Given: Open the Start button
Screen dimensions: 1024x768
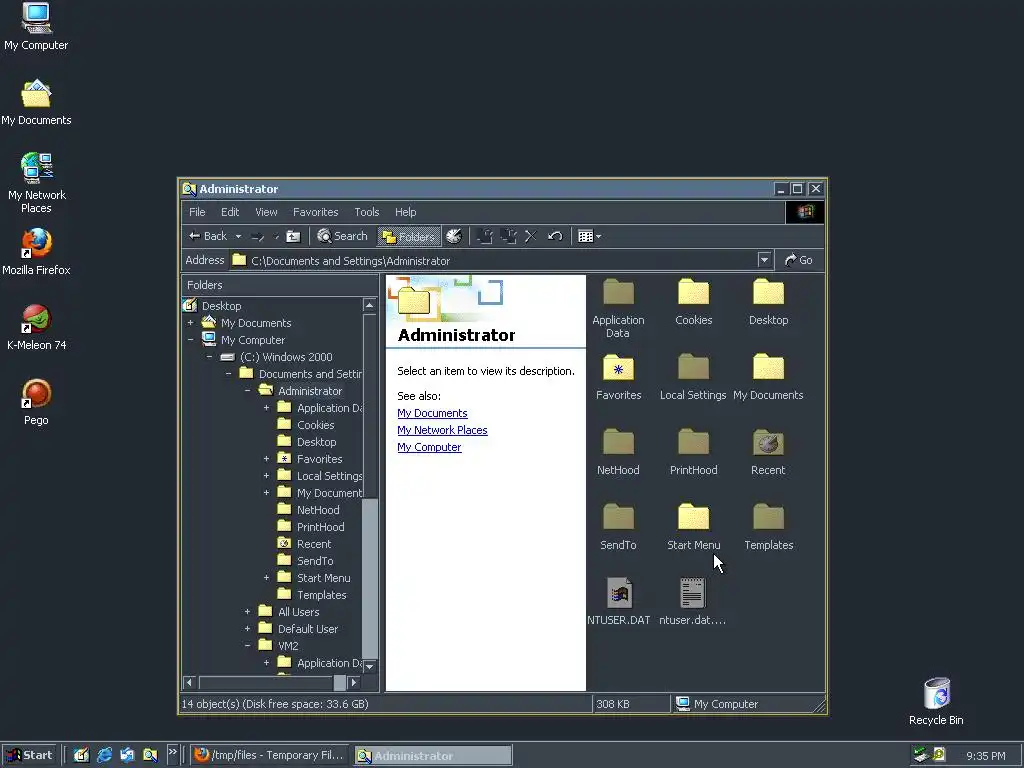Looking at the screenshot, I should click(x=29, y=756).
